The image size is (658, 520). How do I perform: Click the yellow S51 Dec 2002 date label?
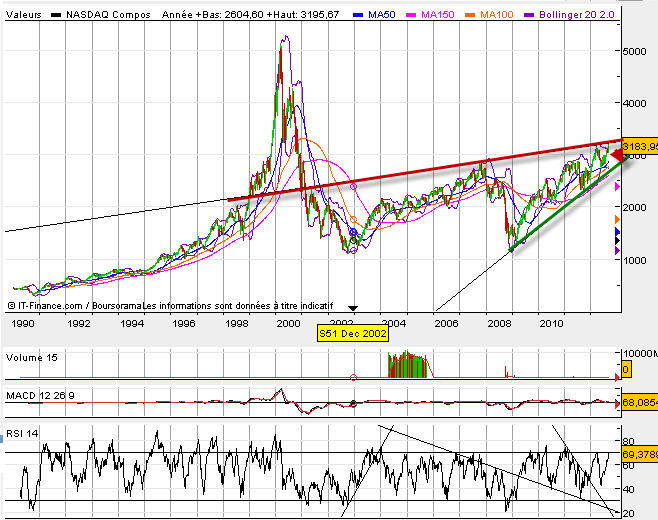[352, 332]
